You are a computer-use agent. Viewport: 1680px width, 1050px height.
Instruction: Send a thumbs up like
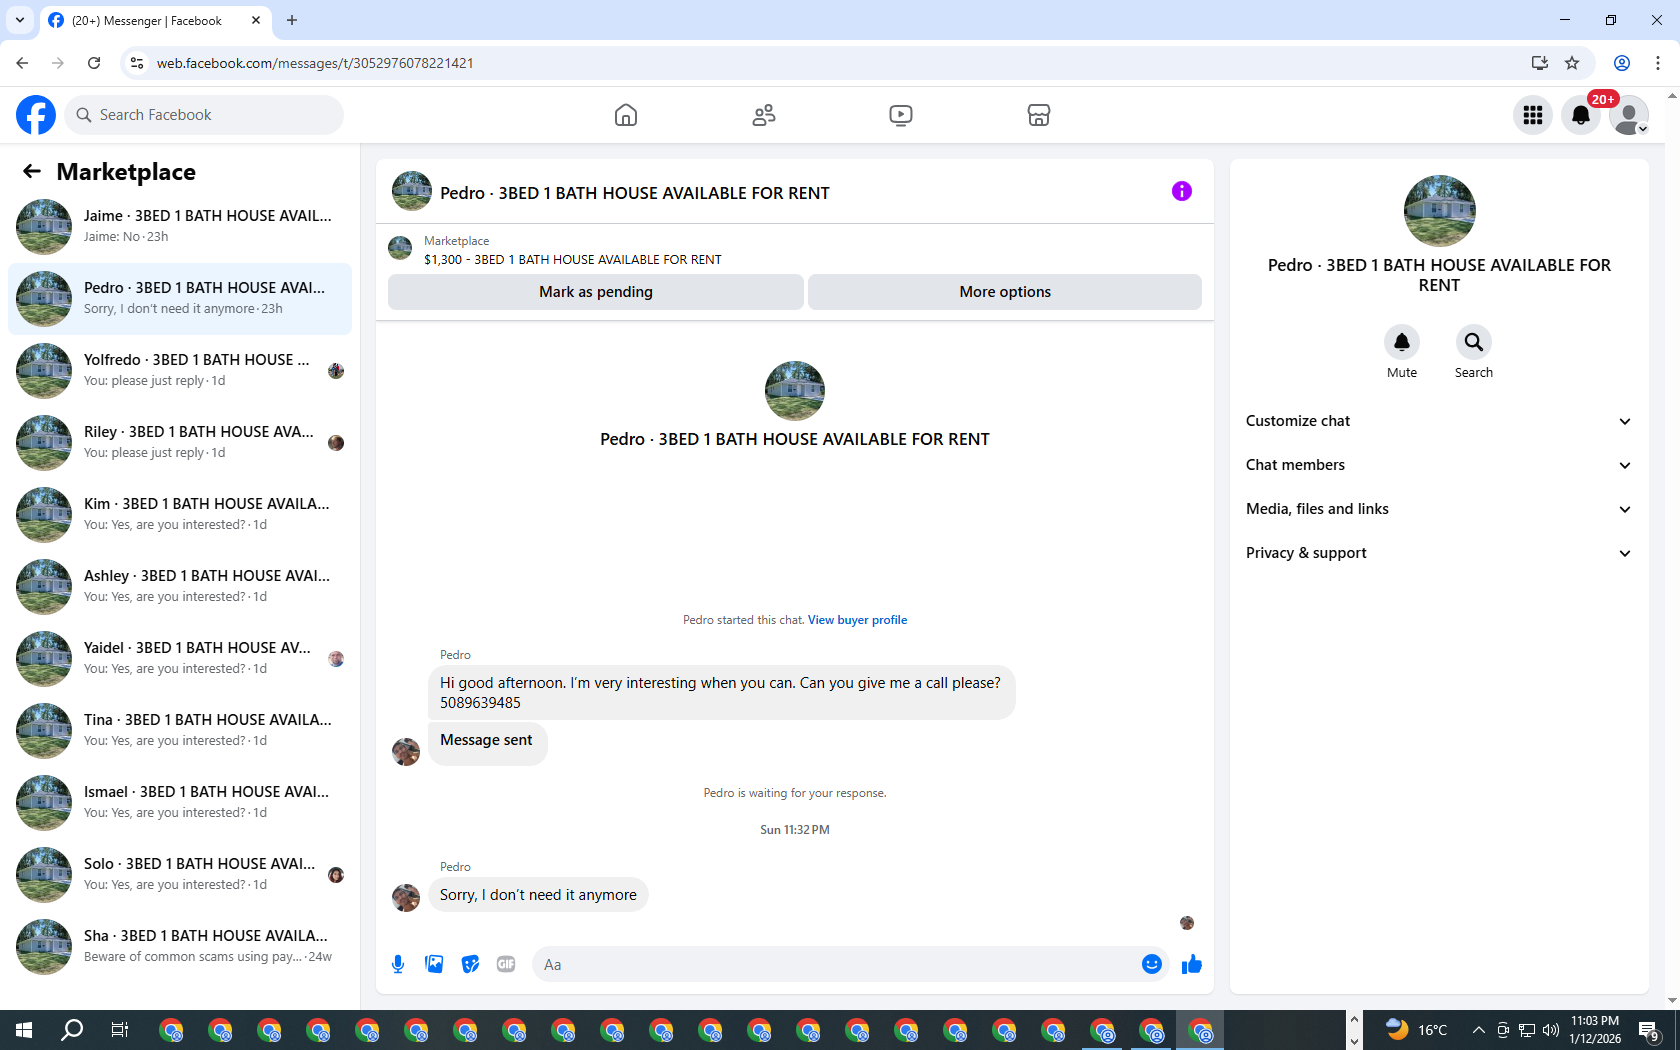(x=1192, y=964)
